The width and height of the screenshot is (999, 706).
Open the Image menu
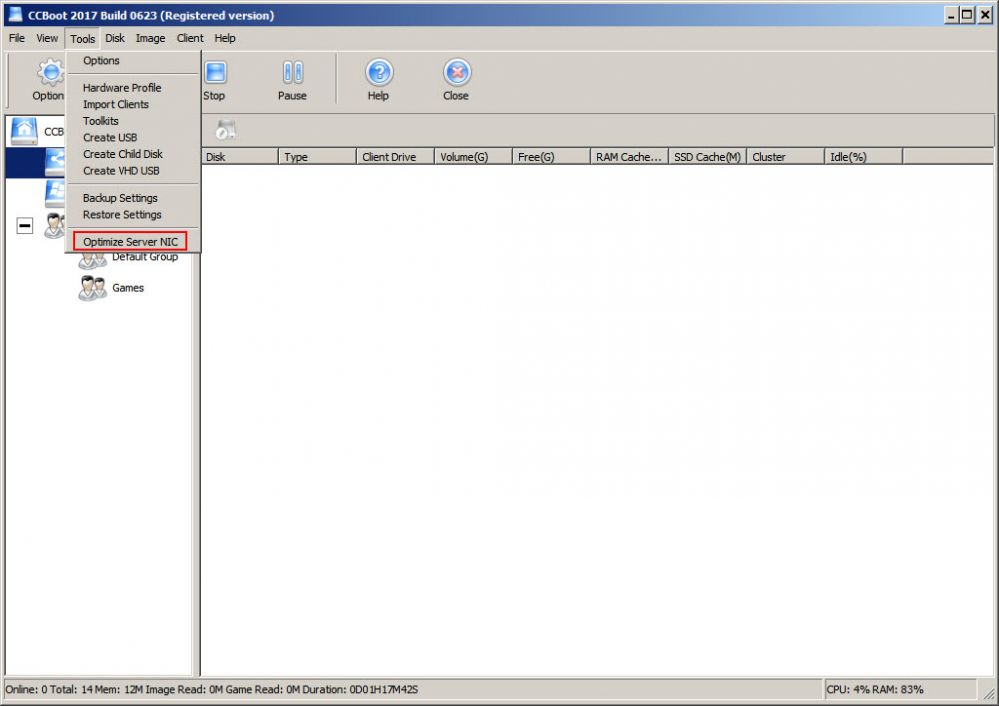(x=150, y=38)
